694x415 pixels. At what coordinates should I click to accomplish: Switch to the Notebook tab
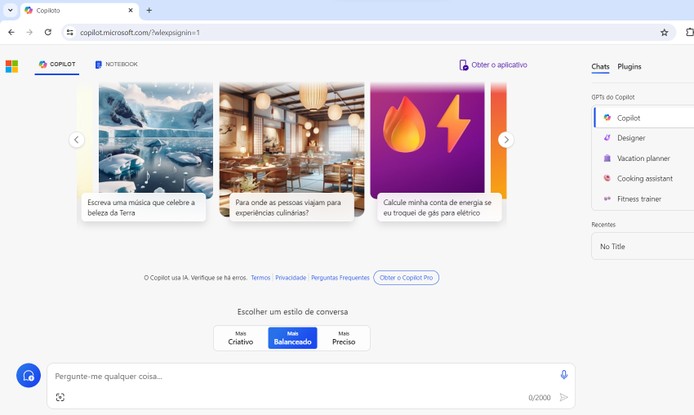click(x=116, y=65)
